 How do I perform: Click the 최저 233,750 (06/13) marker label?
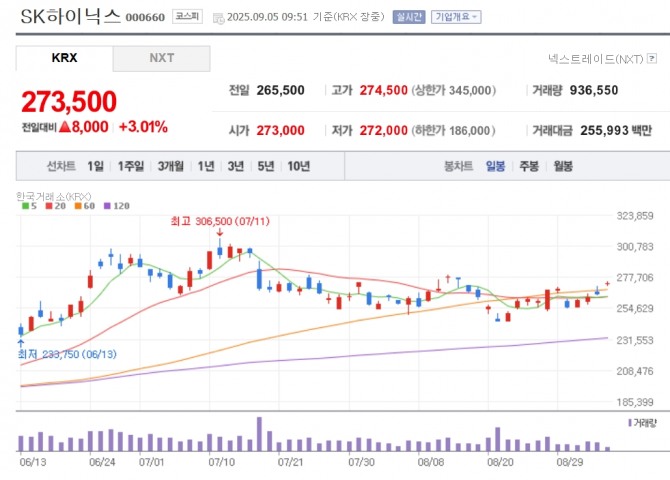pyautogui.click(x=67, y=354)
